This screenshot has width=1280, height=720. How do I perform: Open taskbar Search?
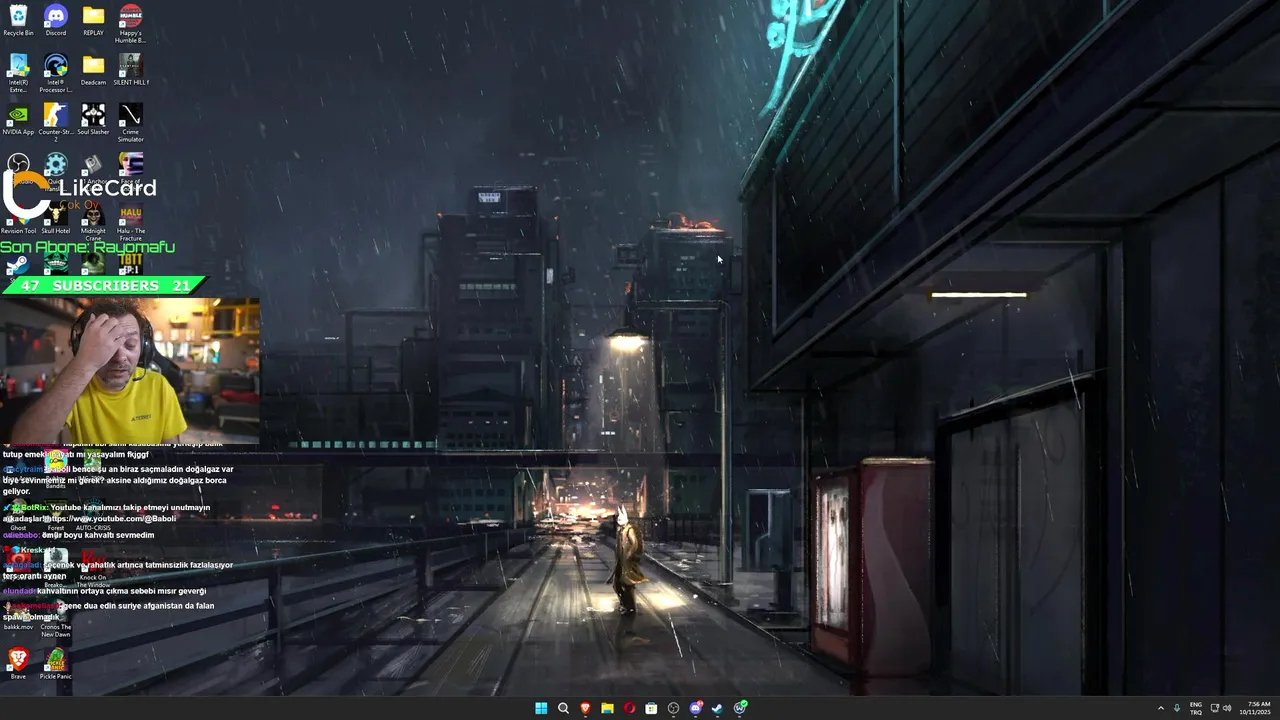point(563,708)
